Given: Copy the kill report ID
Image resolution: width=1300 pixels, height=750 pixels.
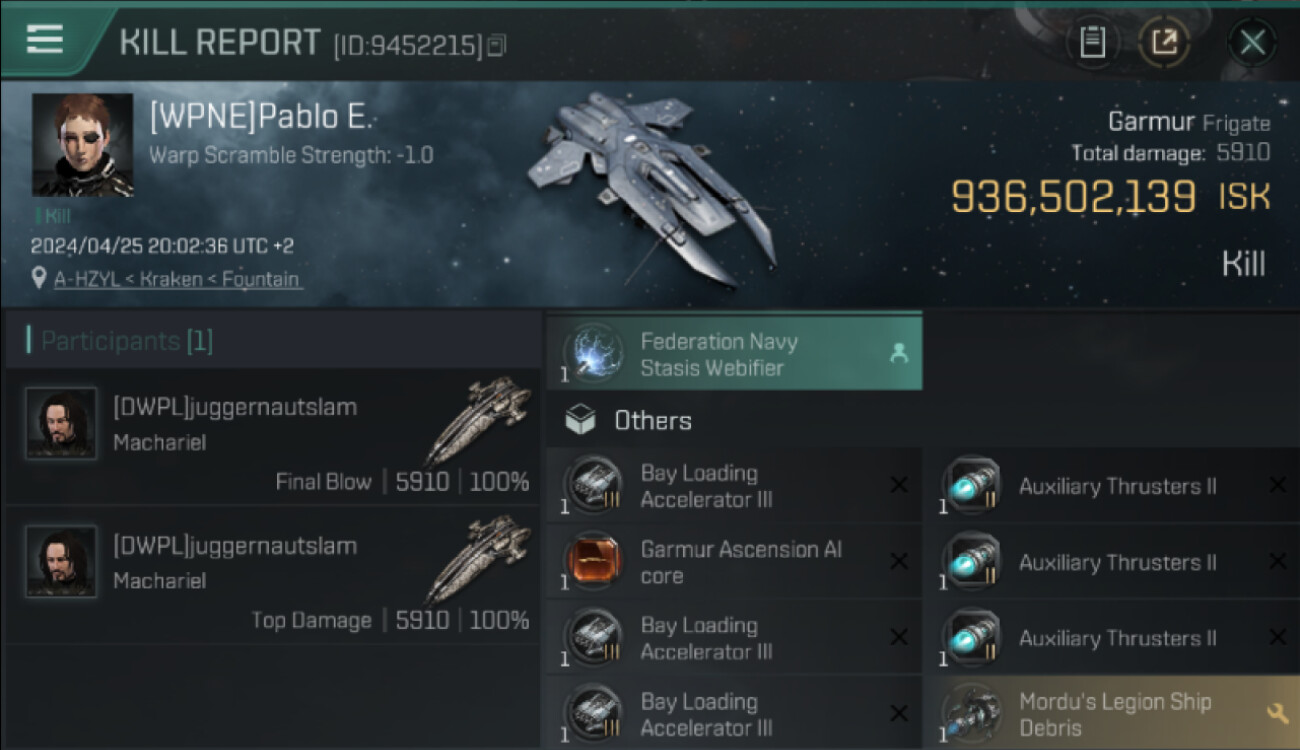Looking at the screenshot, I should point(497,45).
